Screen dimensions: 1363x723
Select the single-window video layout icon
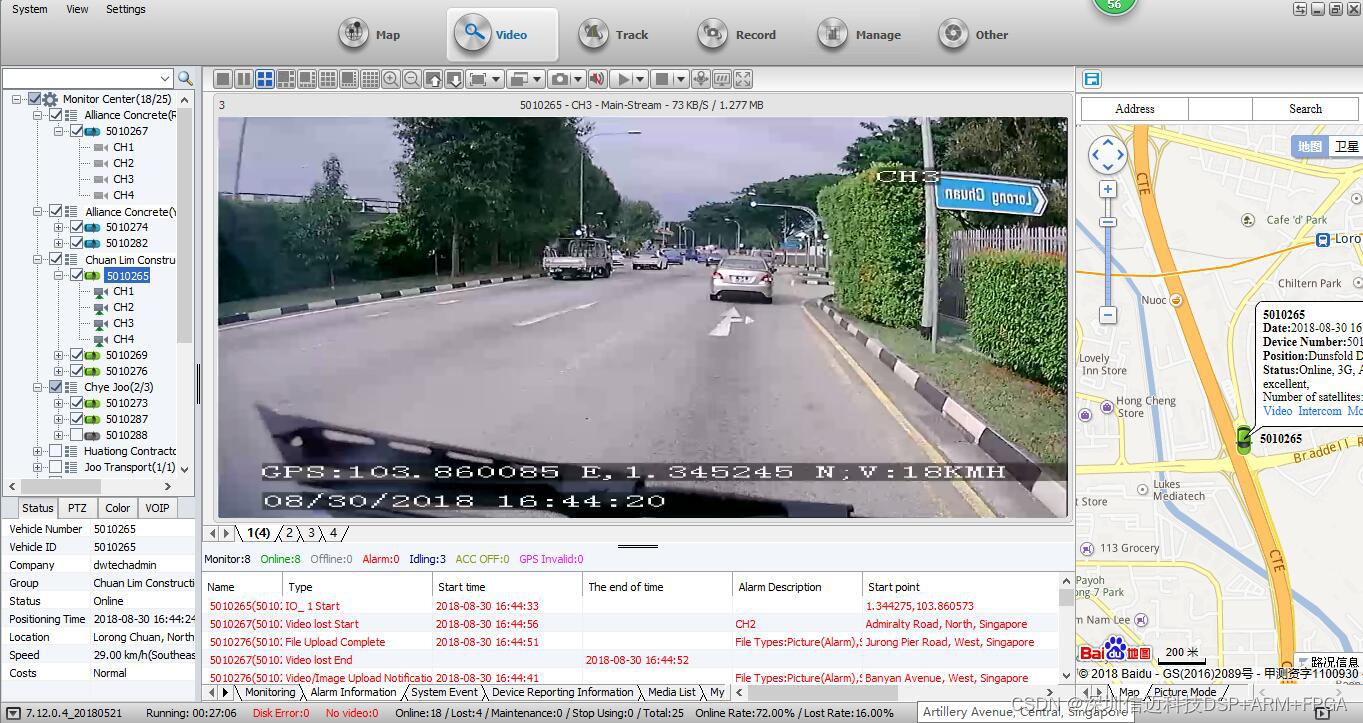point(223,79)
